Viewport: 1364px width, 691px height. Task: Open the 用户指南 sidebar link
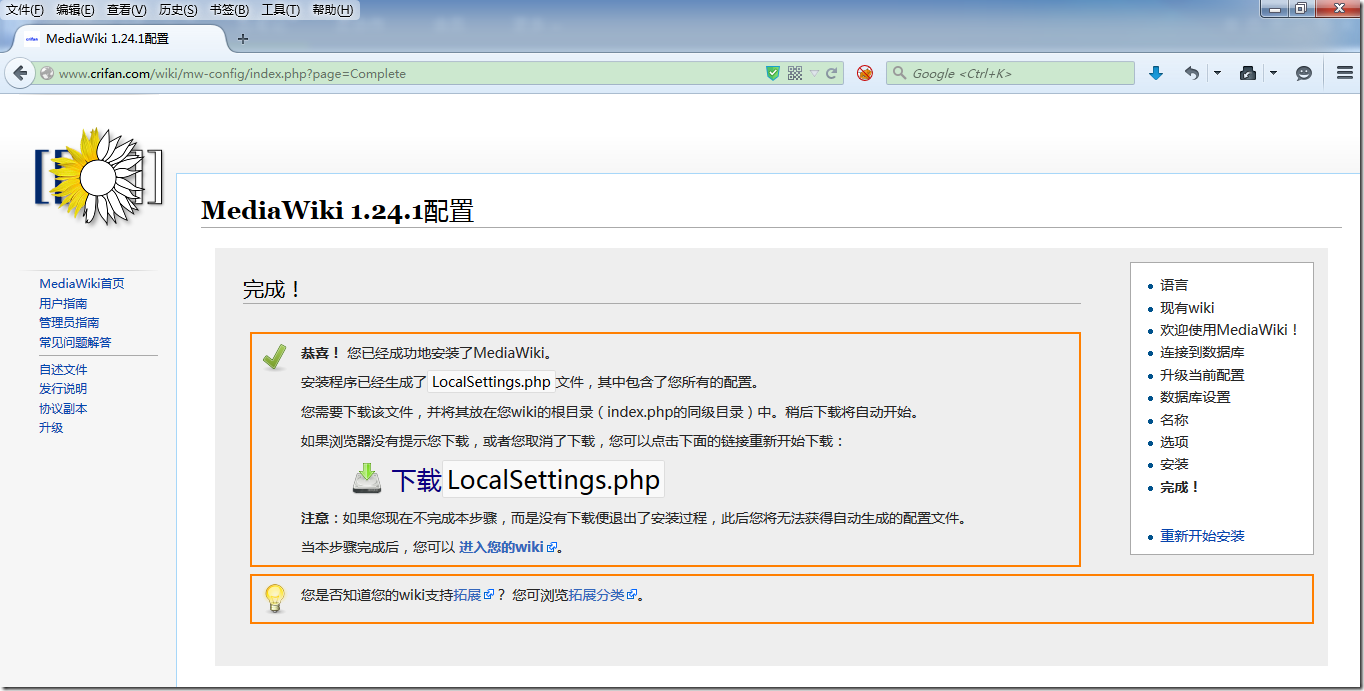pyautogui.click(x=63, y=303)
